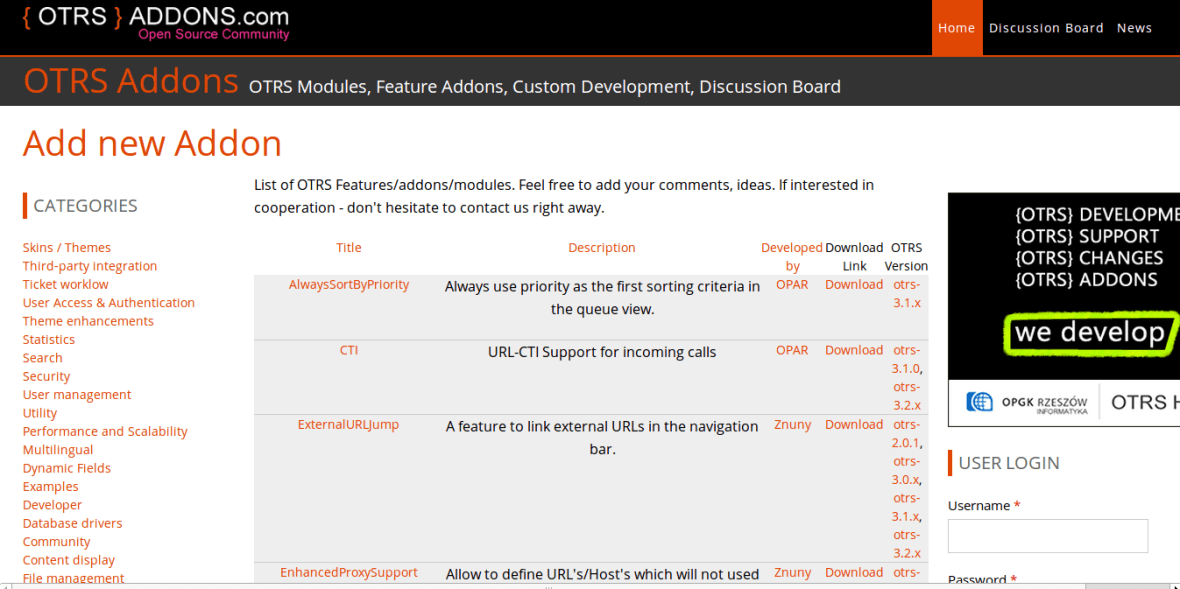The width and height of the screenshot is (1180, 589).
Task: Switch to the Home tab
Action: pos(956,27)
